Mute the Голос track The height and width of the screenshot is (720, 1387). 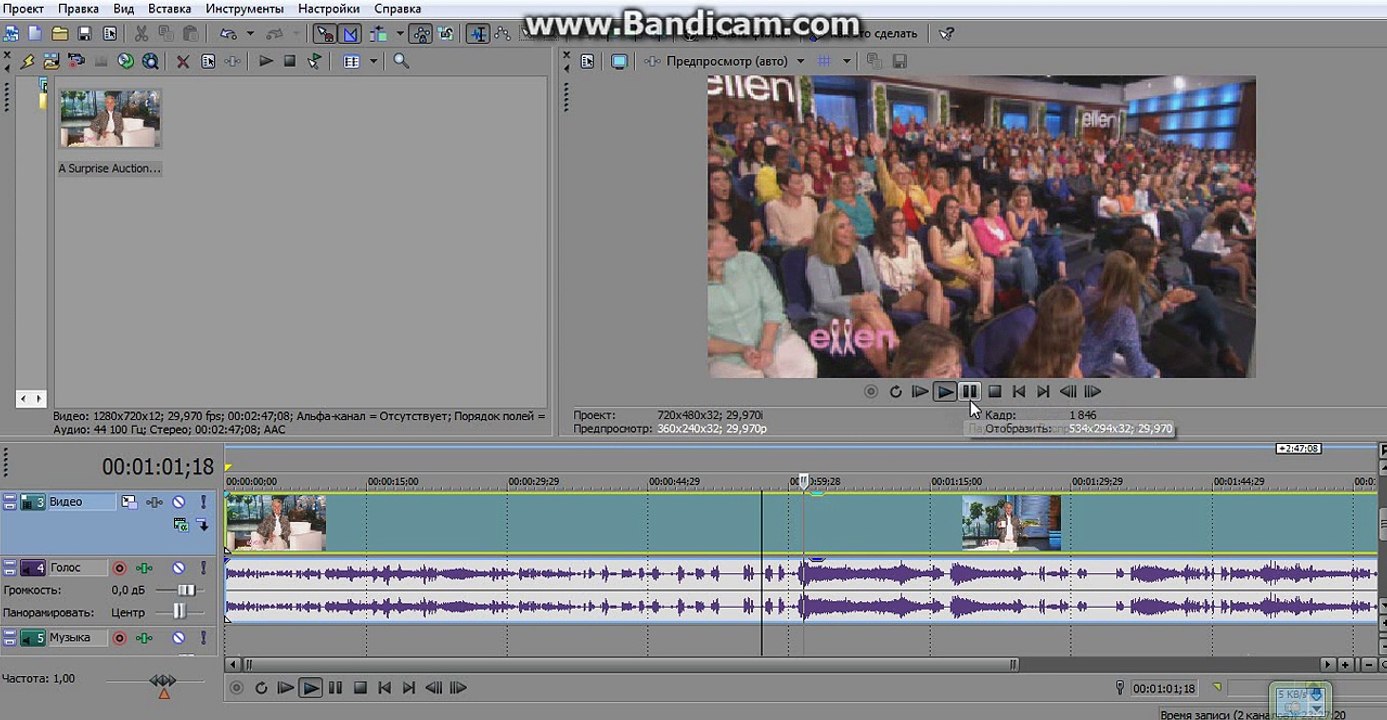[x=179, y=568]
